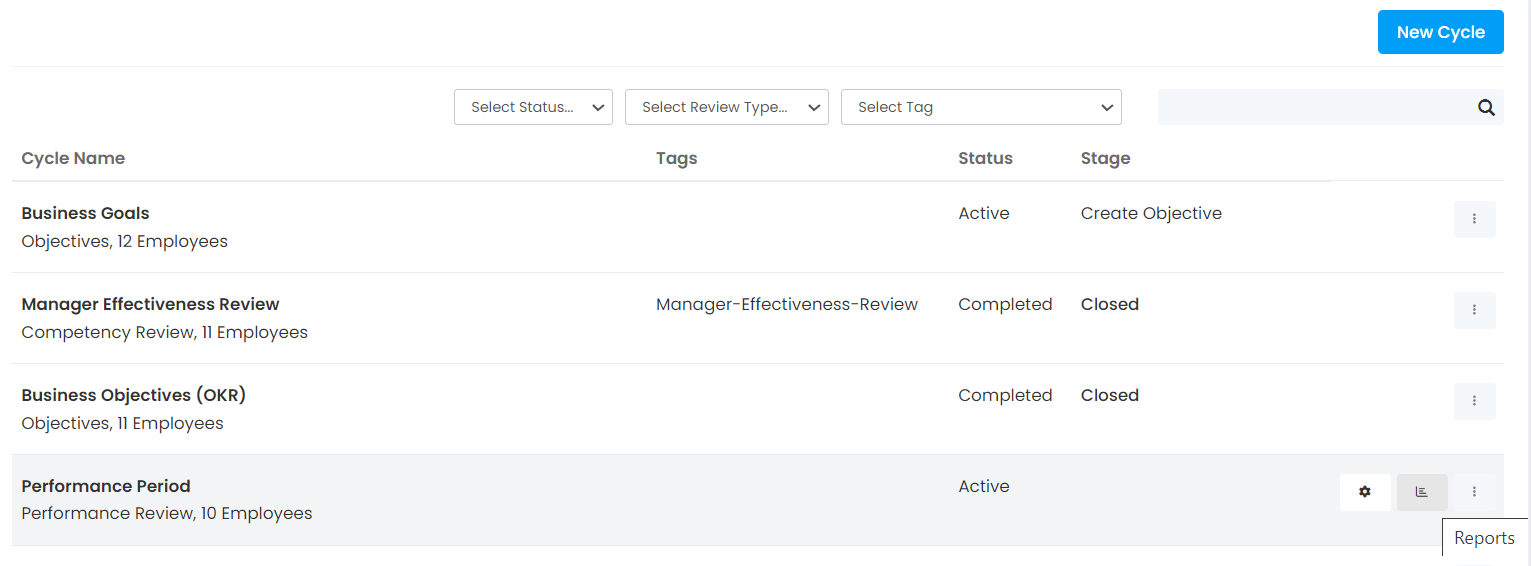The height and width of the screenshot is (566, 1531).
Task: Click the Status column header
Action: tap(985, 158)
